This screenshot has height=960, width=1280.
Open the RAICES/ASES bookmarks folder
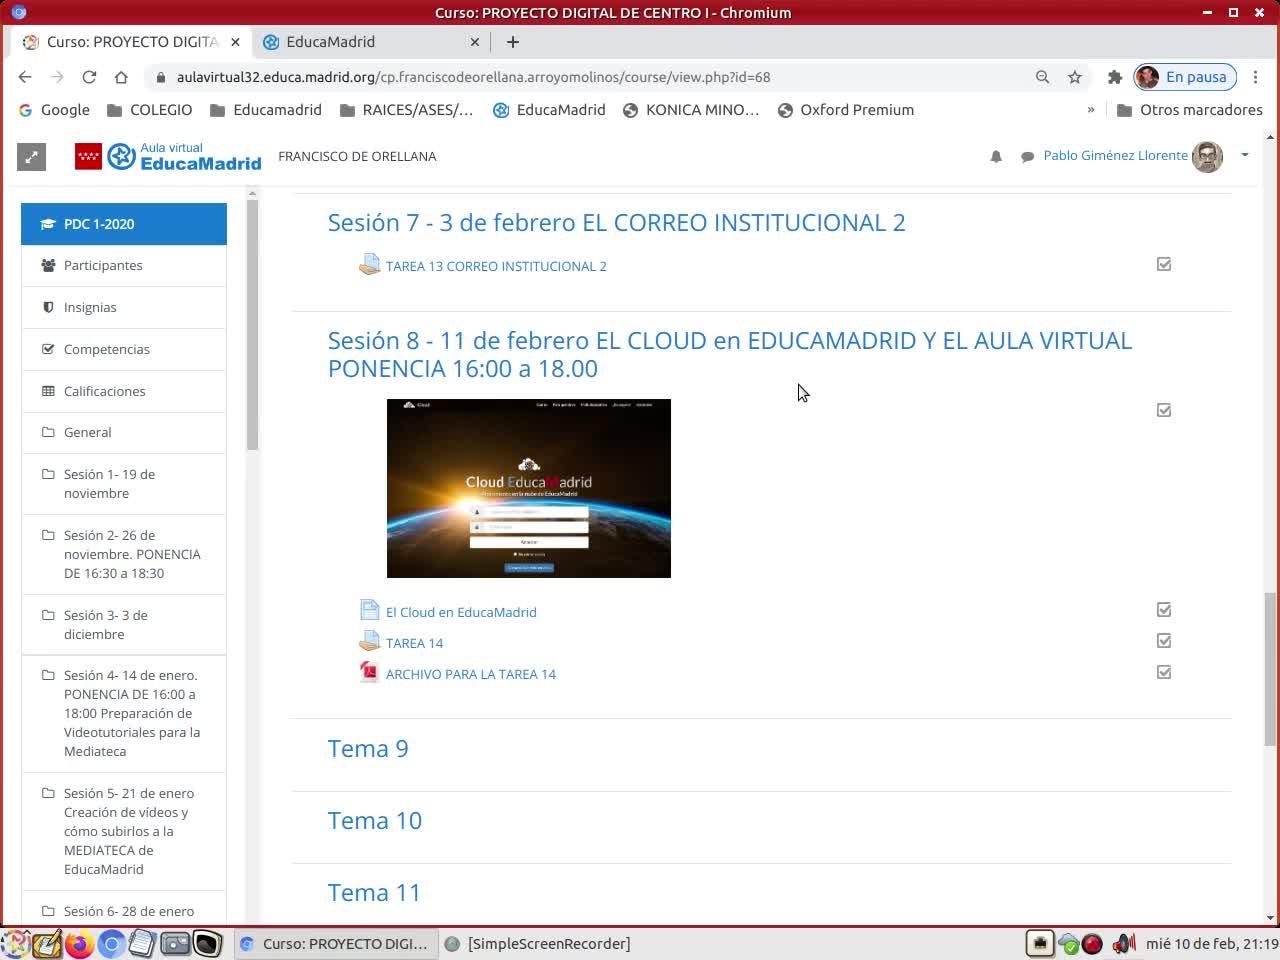point(406,110)
